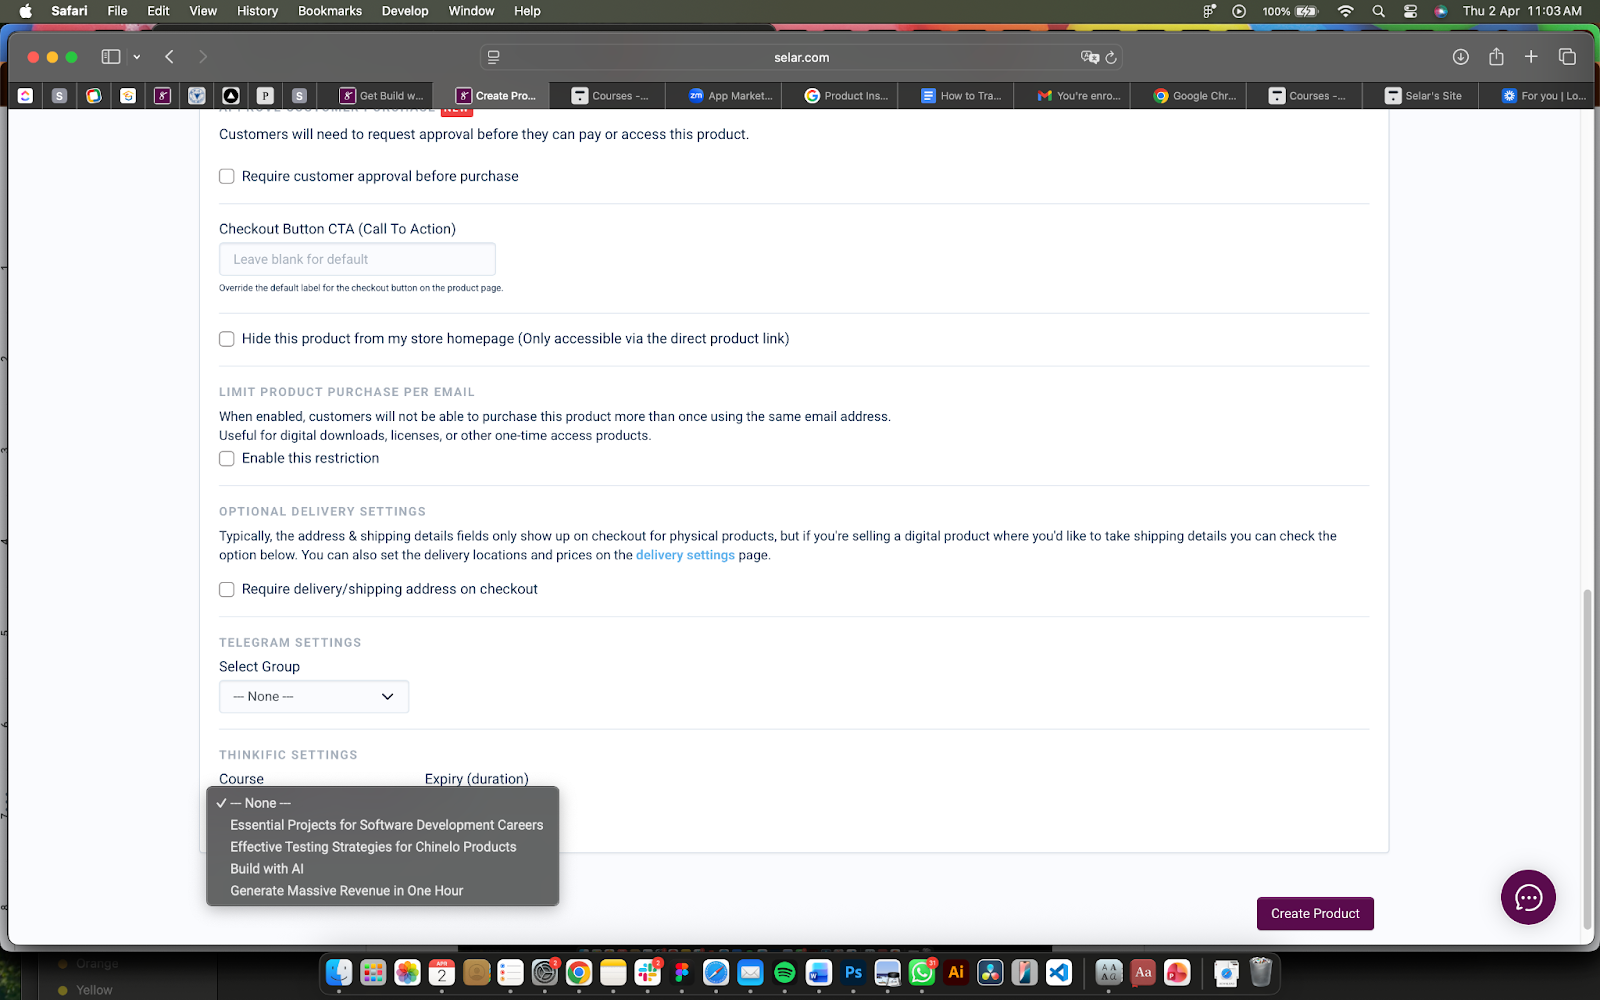Viewport: 1600px width, 1000px height.
Task: Click the page reload icon in address bar
Action: pos(1111,58)
